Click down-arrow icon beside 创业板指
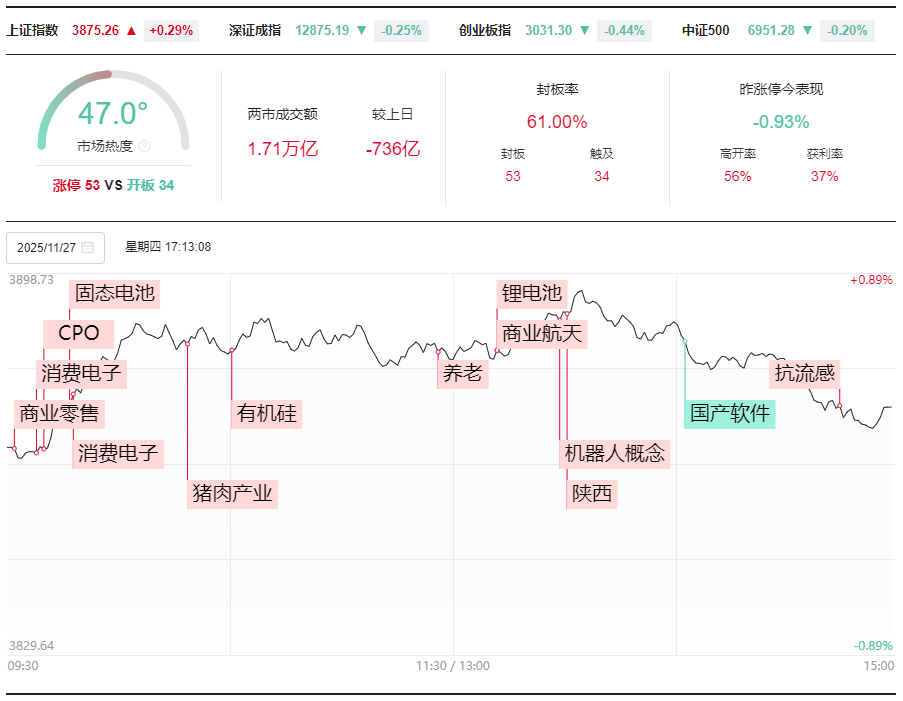Viewport: 903px width, 701px height. [584, 31]
